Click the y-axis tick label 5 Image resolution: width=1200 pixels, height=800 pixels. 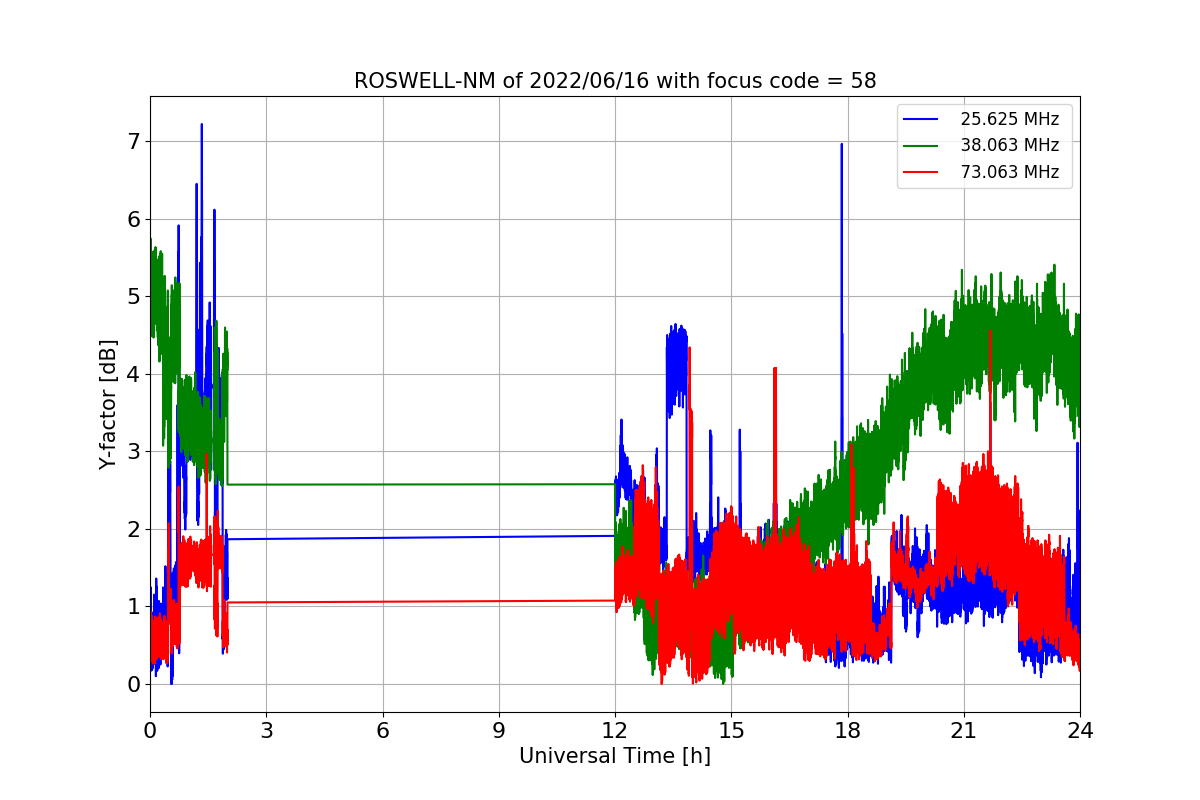point(133,297)
